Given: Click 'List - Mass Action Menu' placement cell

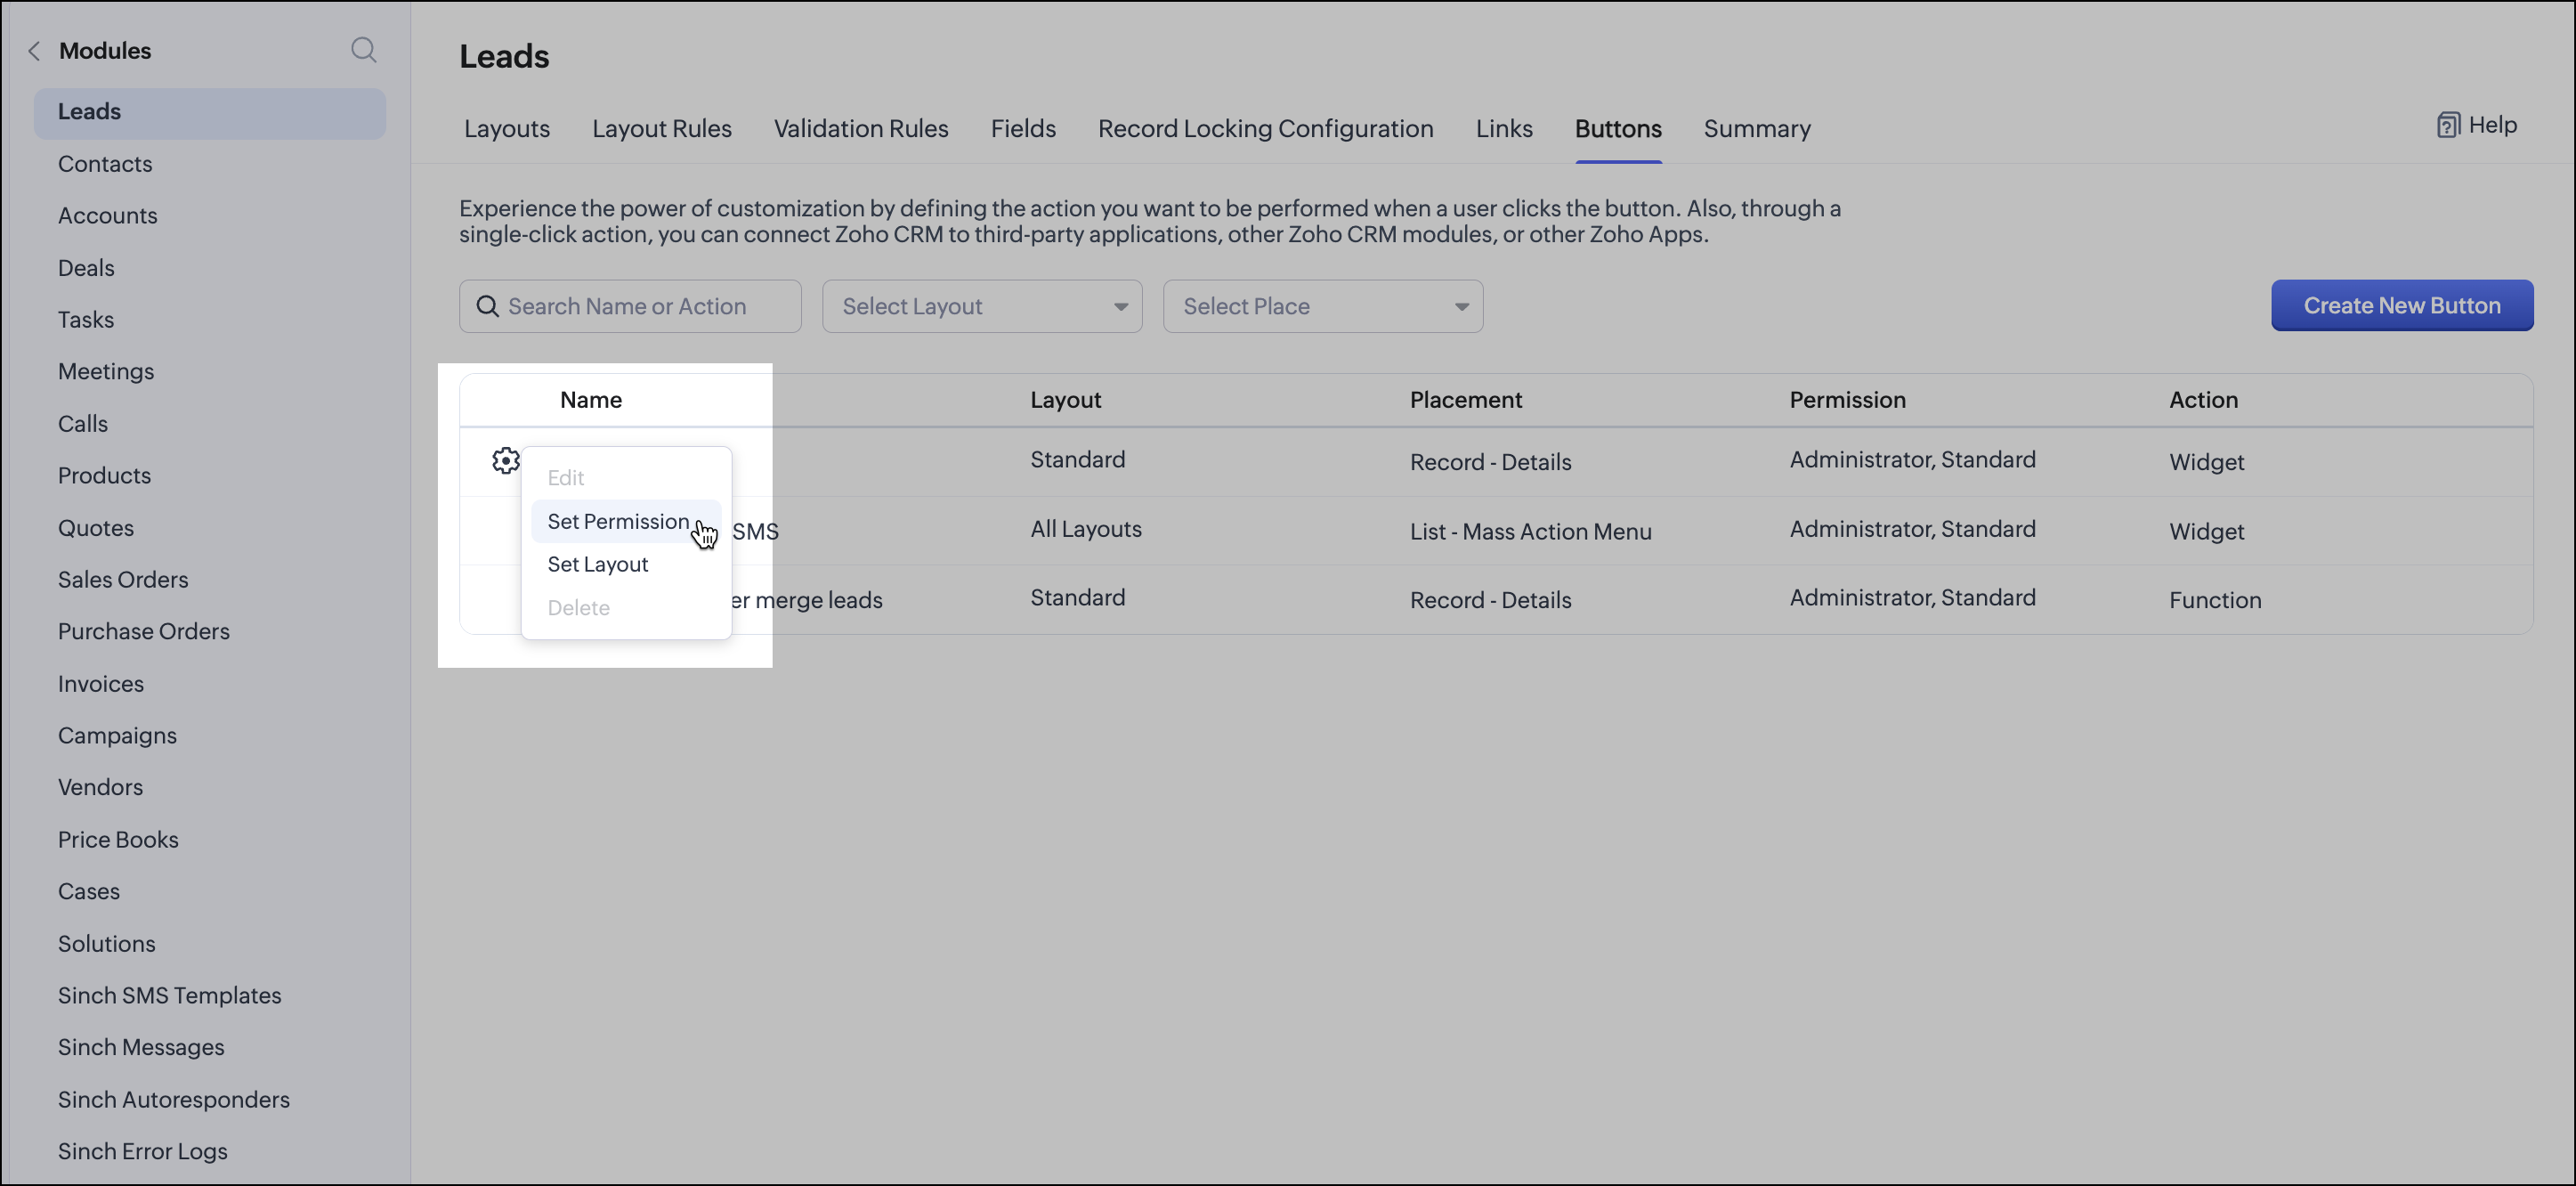Looking at the screenshot, I should pyautogui.click(x=1531, y=532).
